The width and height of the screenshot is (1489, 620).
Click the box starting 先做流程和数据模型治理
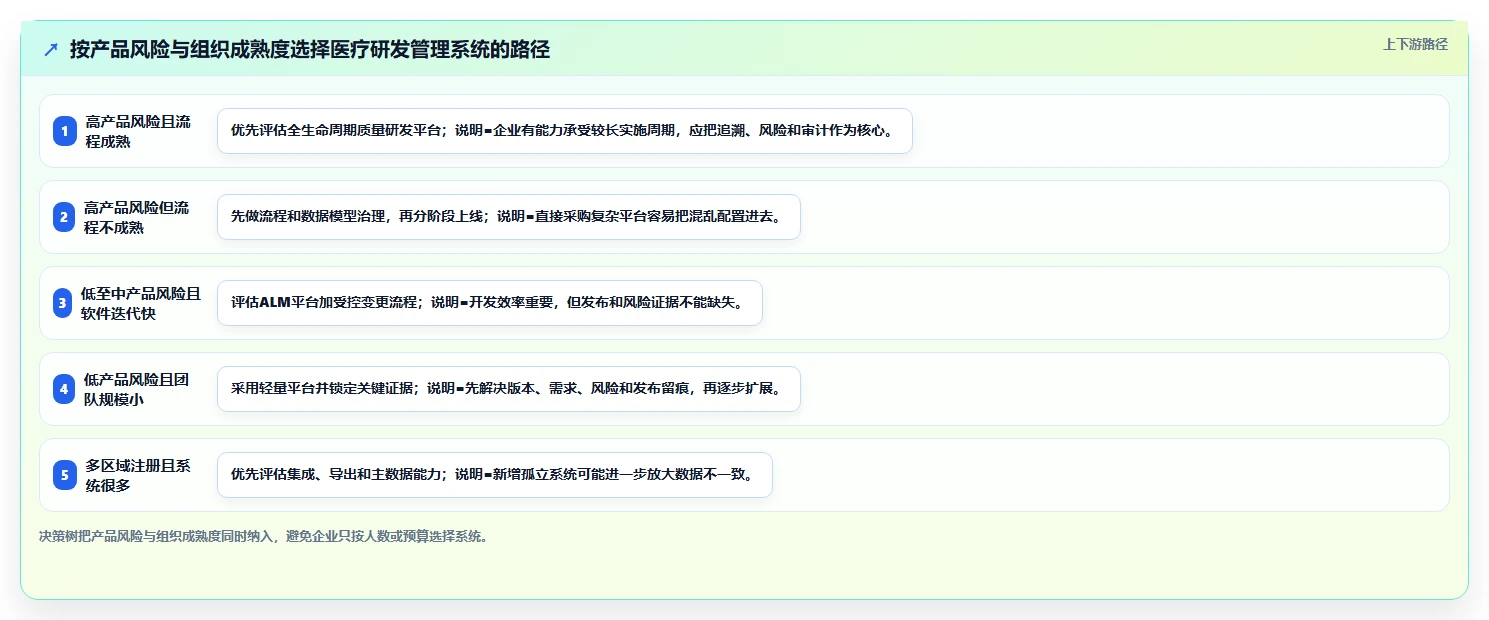pyautogui.click(x=509, y=217)
